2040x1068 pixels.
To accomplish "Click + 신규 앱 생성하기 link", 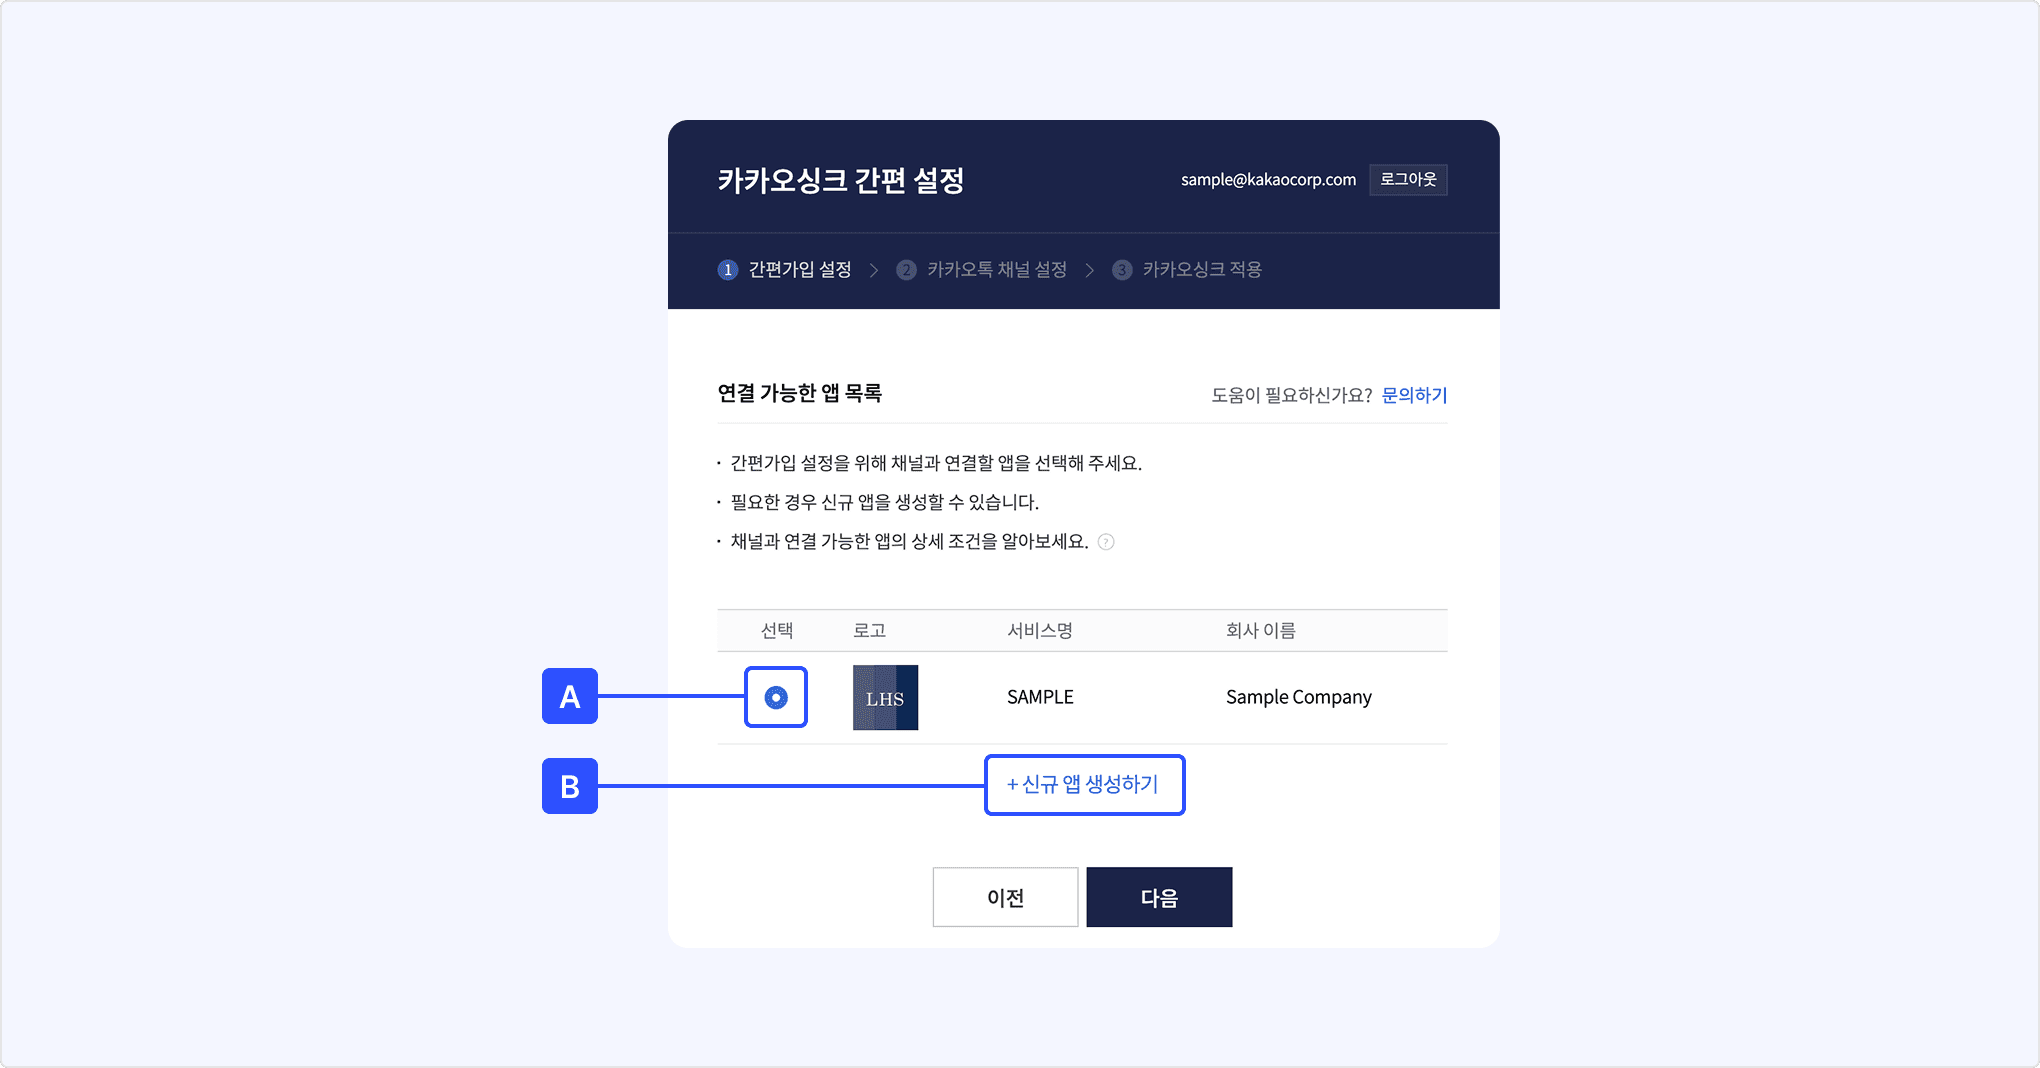I will pos(1083,784).
